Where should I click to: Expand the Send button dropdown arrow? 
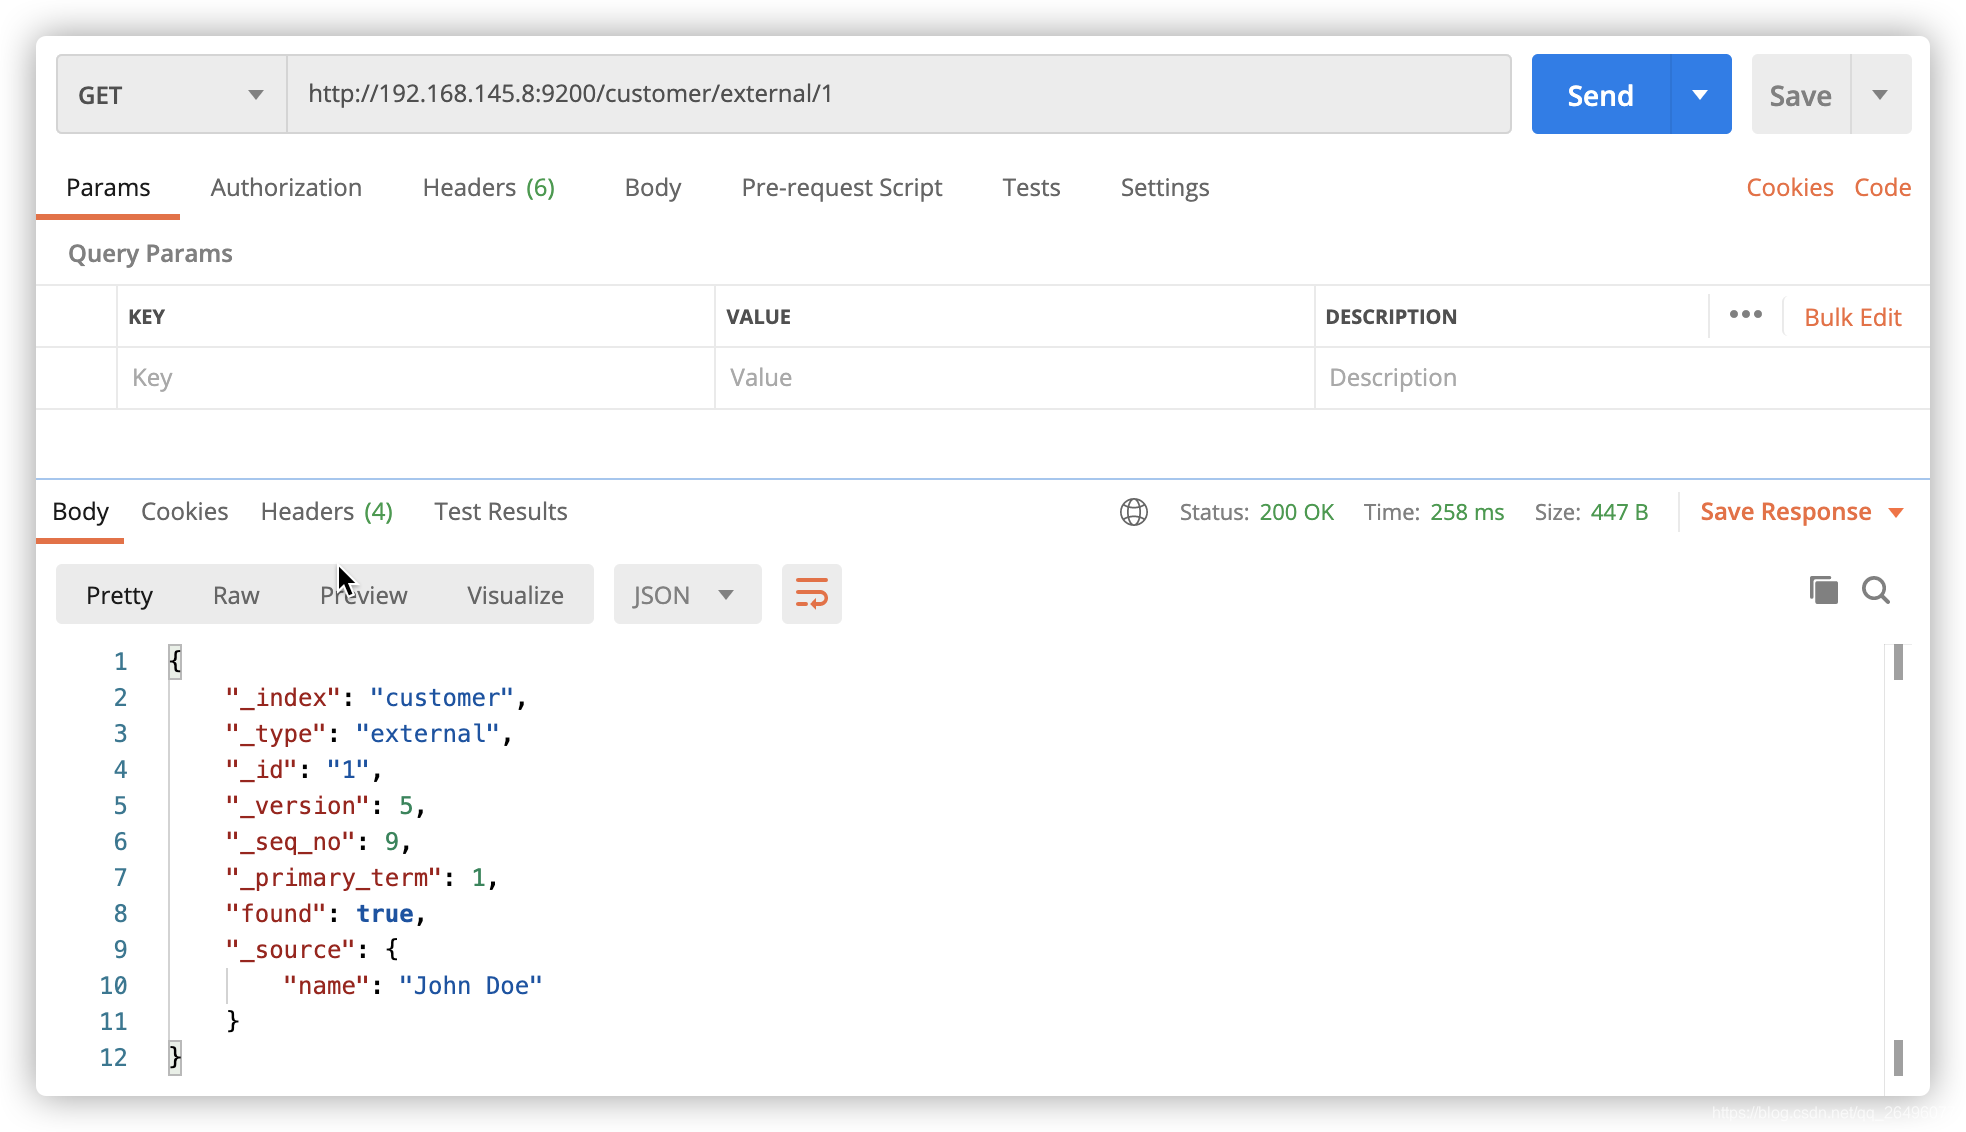click(1700, 95)
